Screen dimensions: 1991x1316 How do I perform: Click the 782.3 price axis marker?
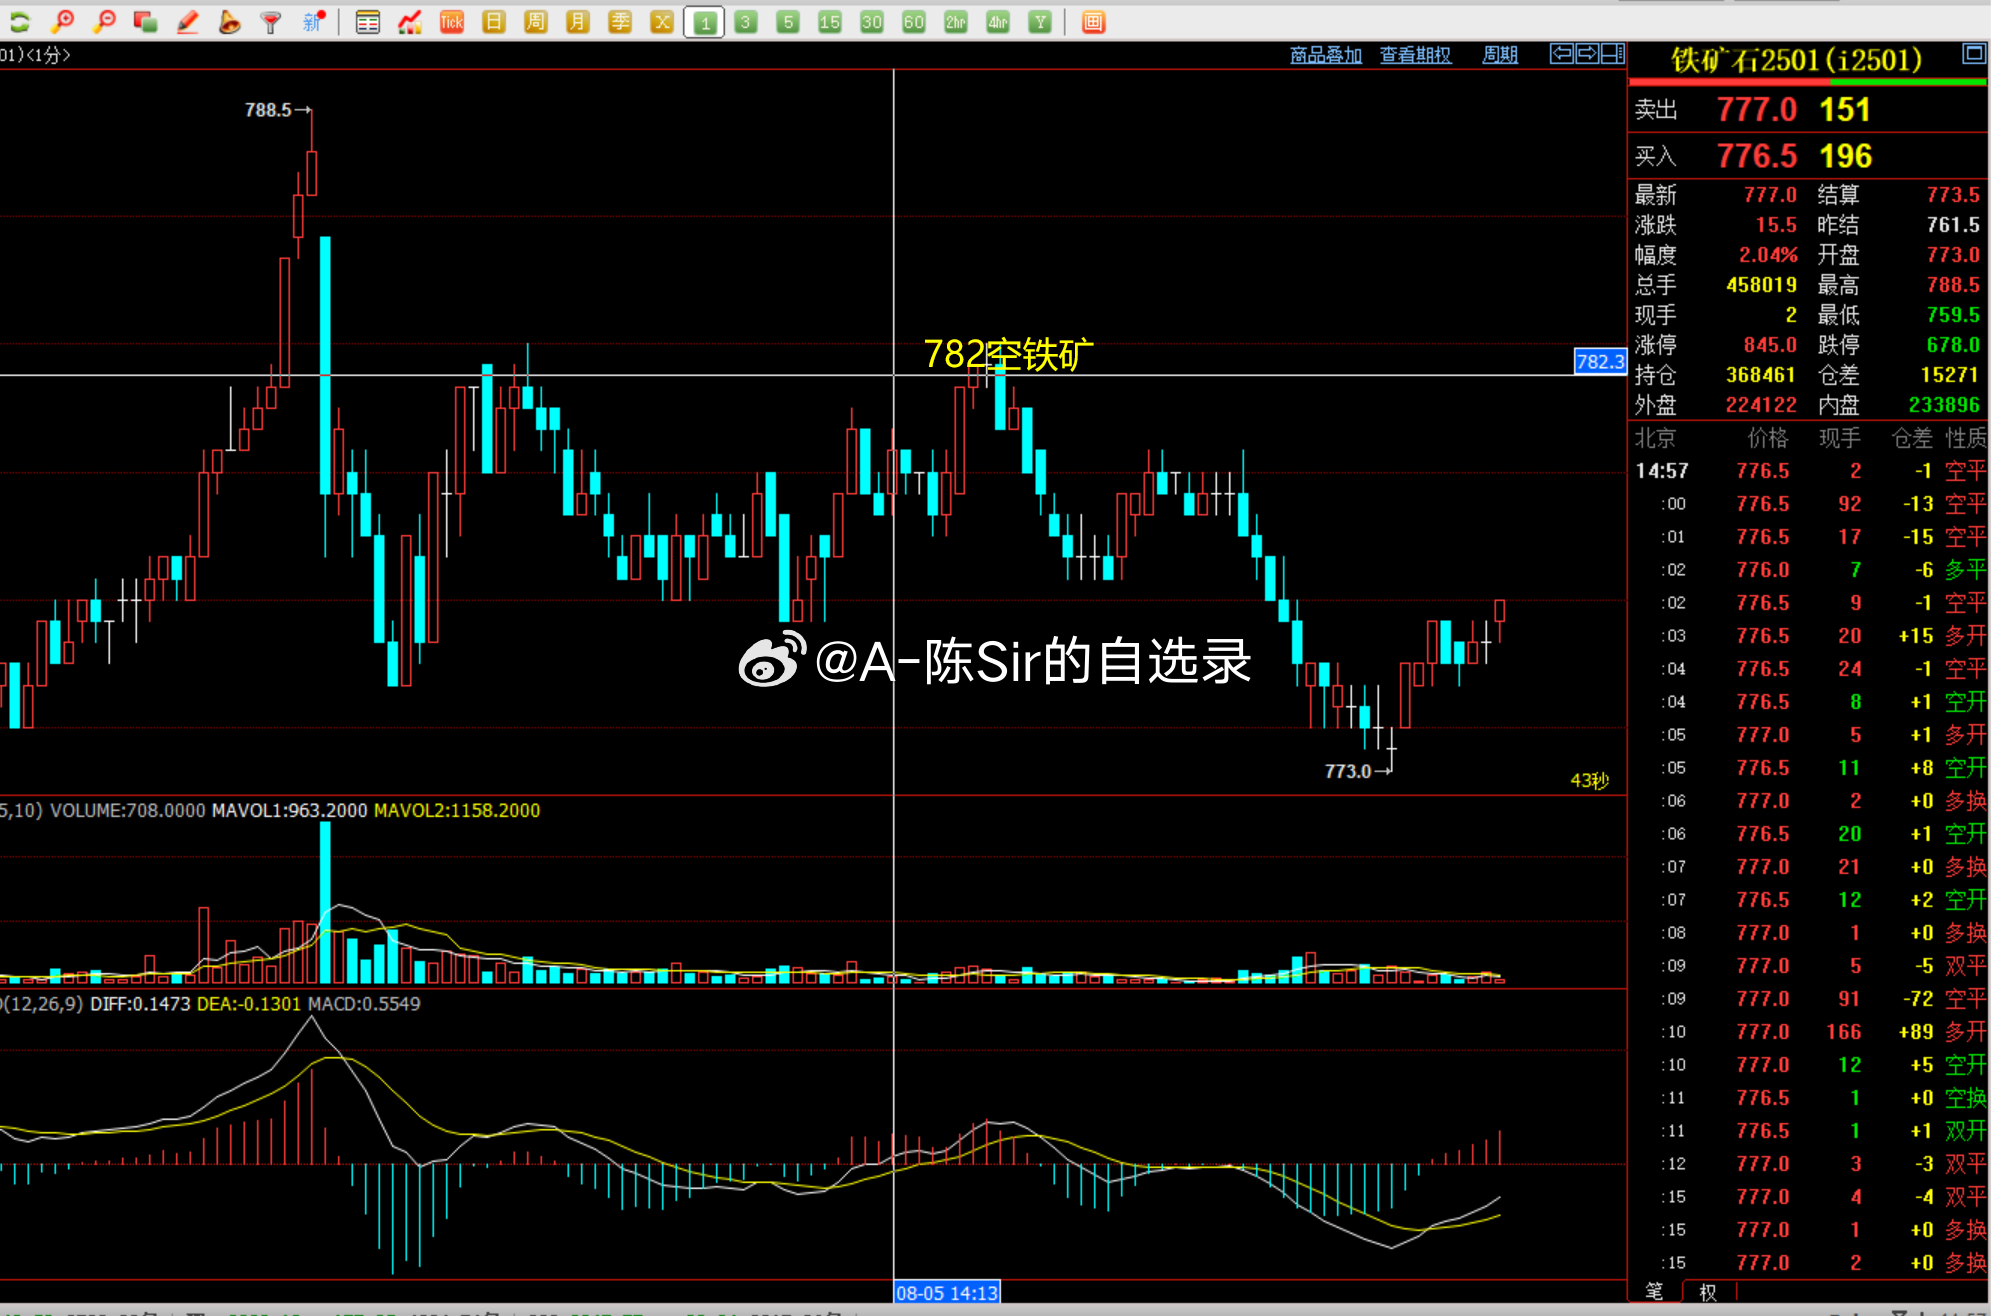(x=1600, y=361)
